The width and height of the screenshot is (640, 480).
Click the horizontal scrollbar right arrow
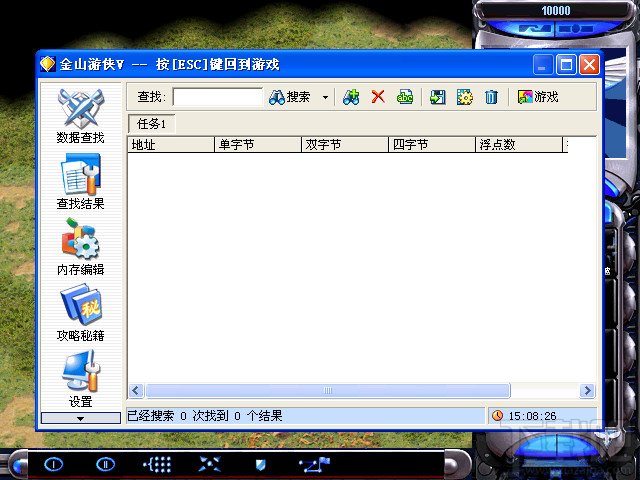pos(587,391)
